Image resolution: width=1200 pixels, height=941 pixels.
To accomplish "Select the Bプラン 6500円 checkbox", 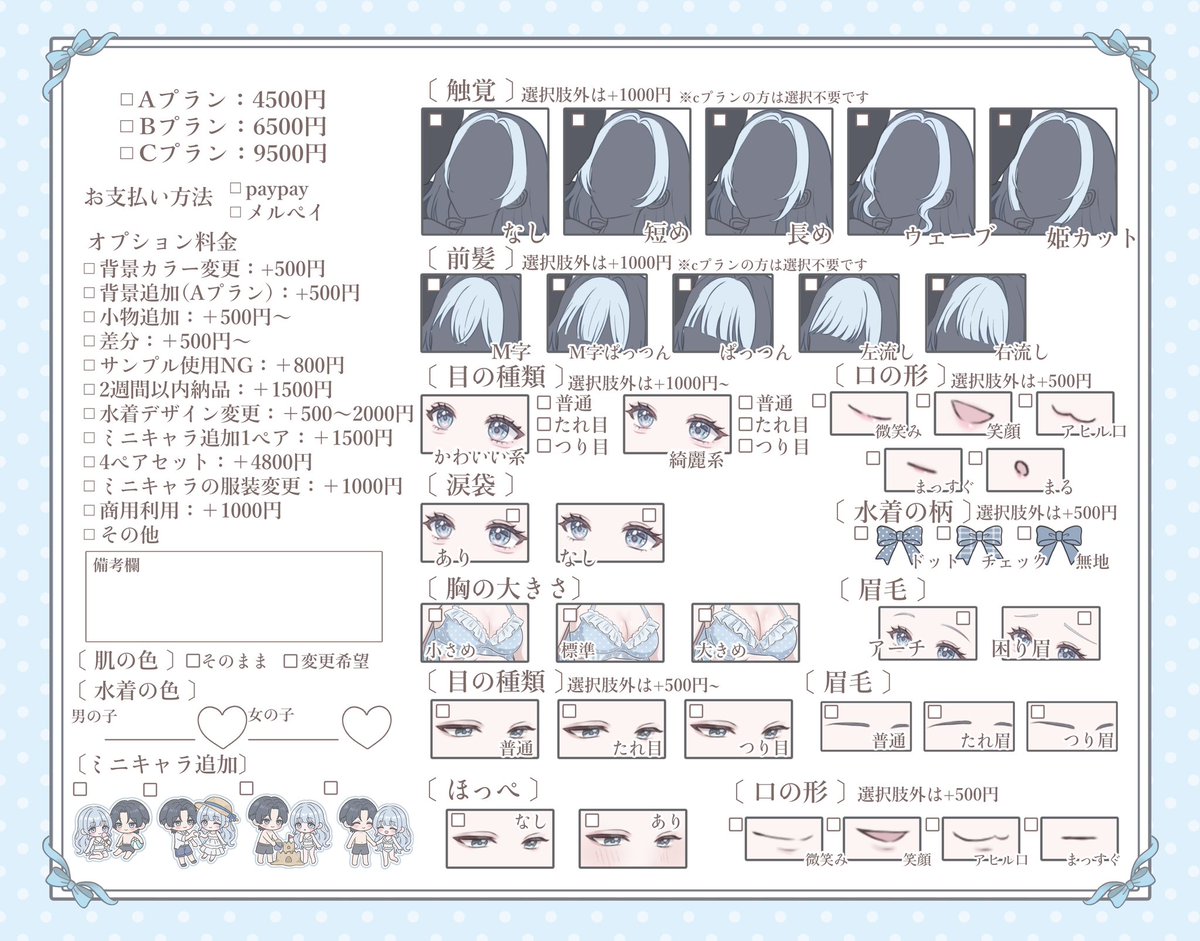I will pos(126,127).
